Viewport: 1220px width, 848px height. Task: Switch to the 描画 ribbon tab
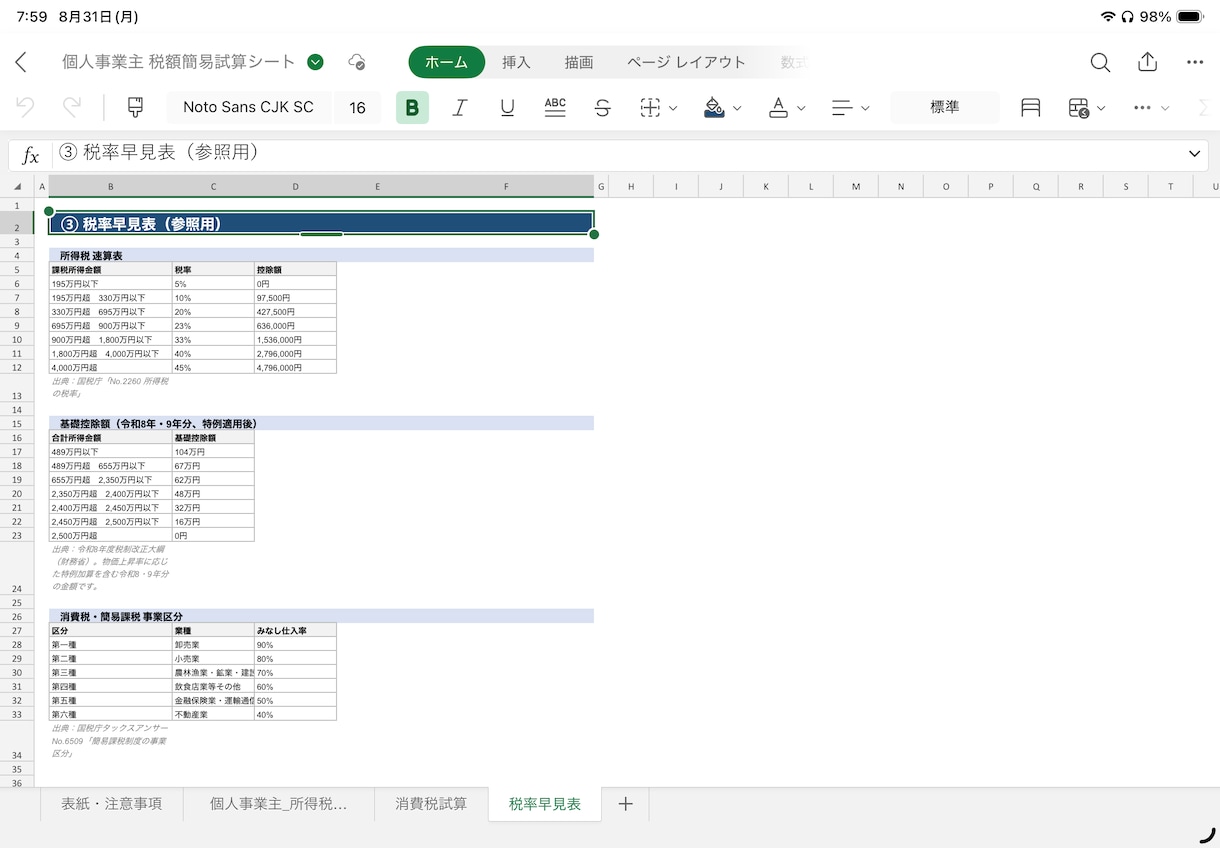click(x=579, y=62)
